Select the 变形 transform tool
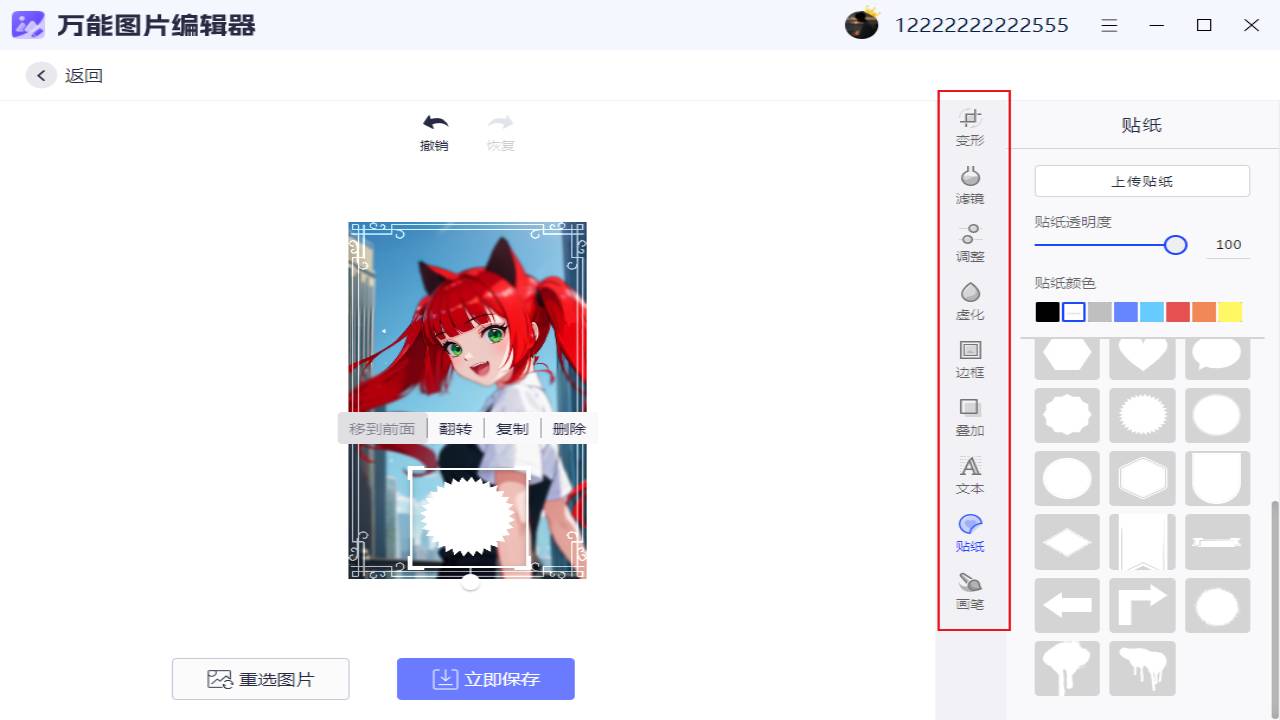The image size is (1280, 720). [x=969, y=127]
